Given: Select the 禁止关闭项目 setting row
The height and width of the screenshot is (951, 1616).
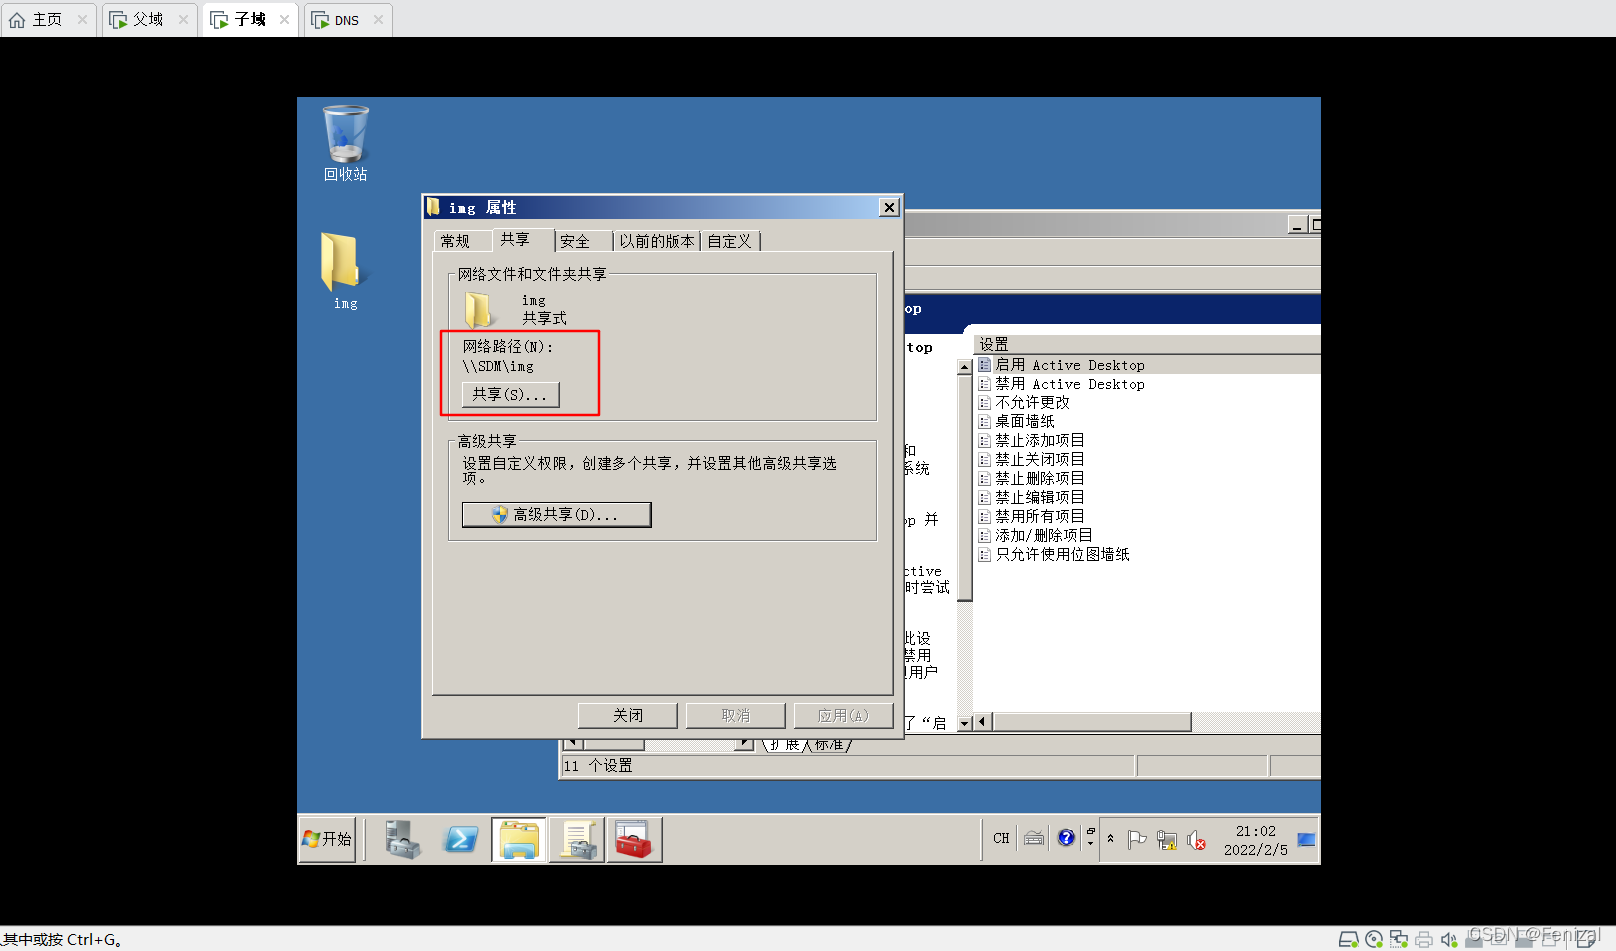Looking at the screenshot, I should pos(1148,460).
